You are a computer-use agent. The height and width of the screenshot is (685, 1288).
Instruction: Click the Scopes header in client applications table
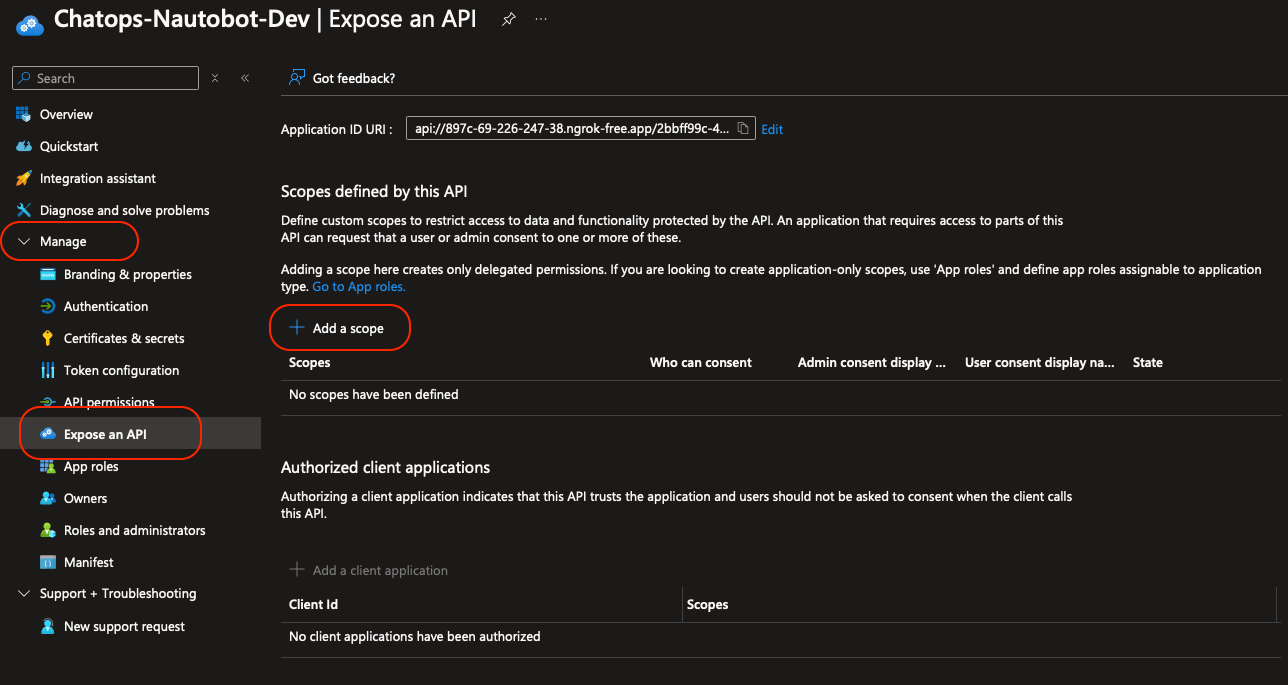pos(708,604)
